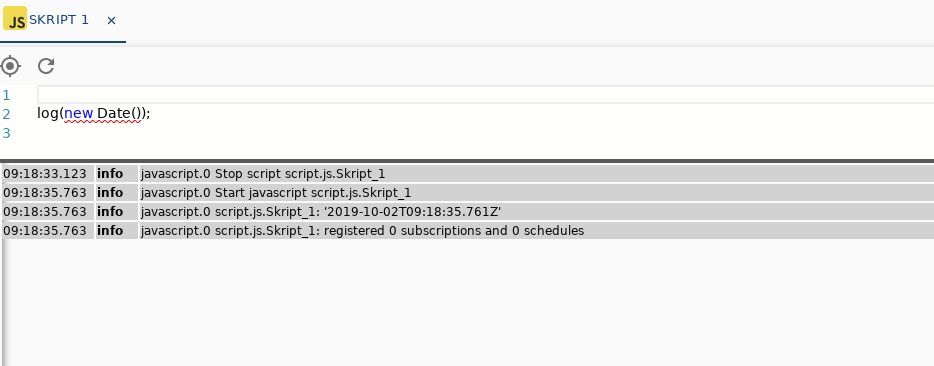This screenshot has height=366, width=934.
Task: Click line number 1 in the gutter
Action: click(x=6, y=95)
